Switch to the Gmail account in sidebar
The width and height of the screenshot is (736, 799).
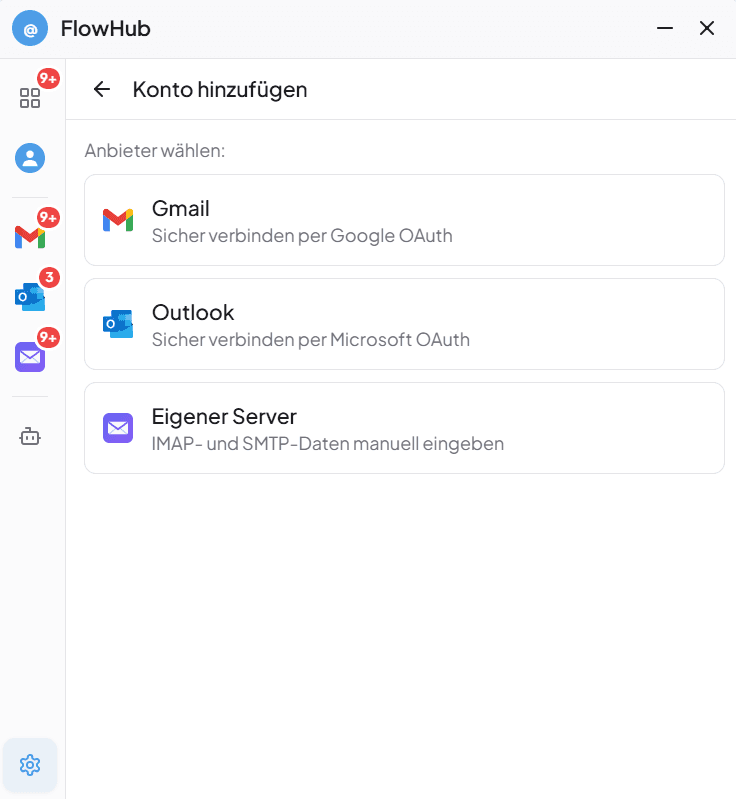click(30, 237)
